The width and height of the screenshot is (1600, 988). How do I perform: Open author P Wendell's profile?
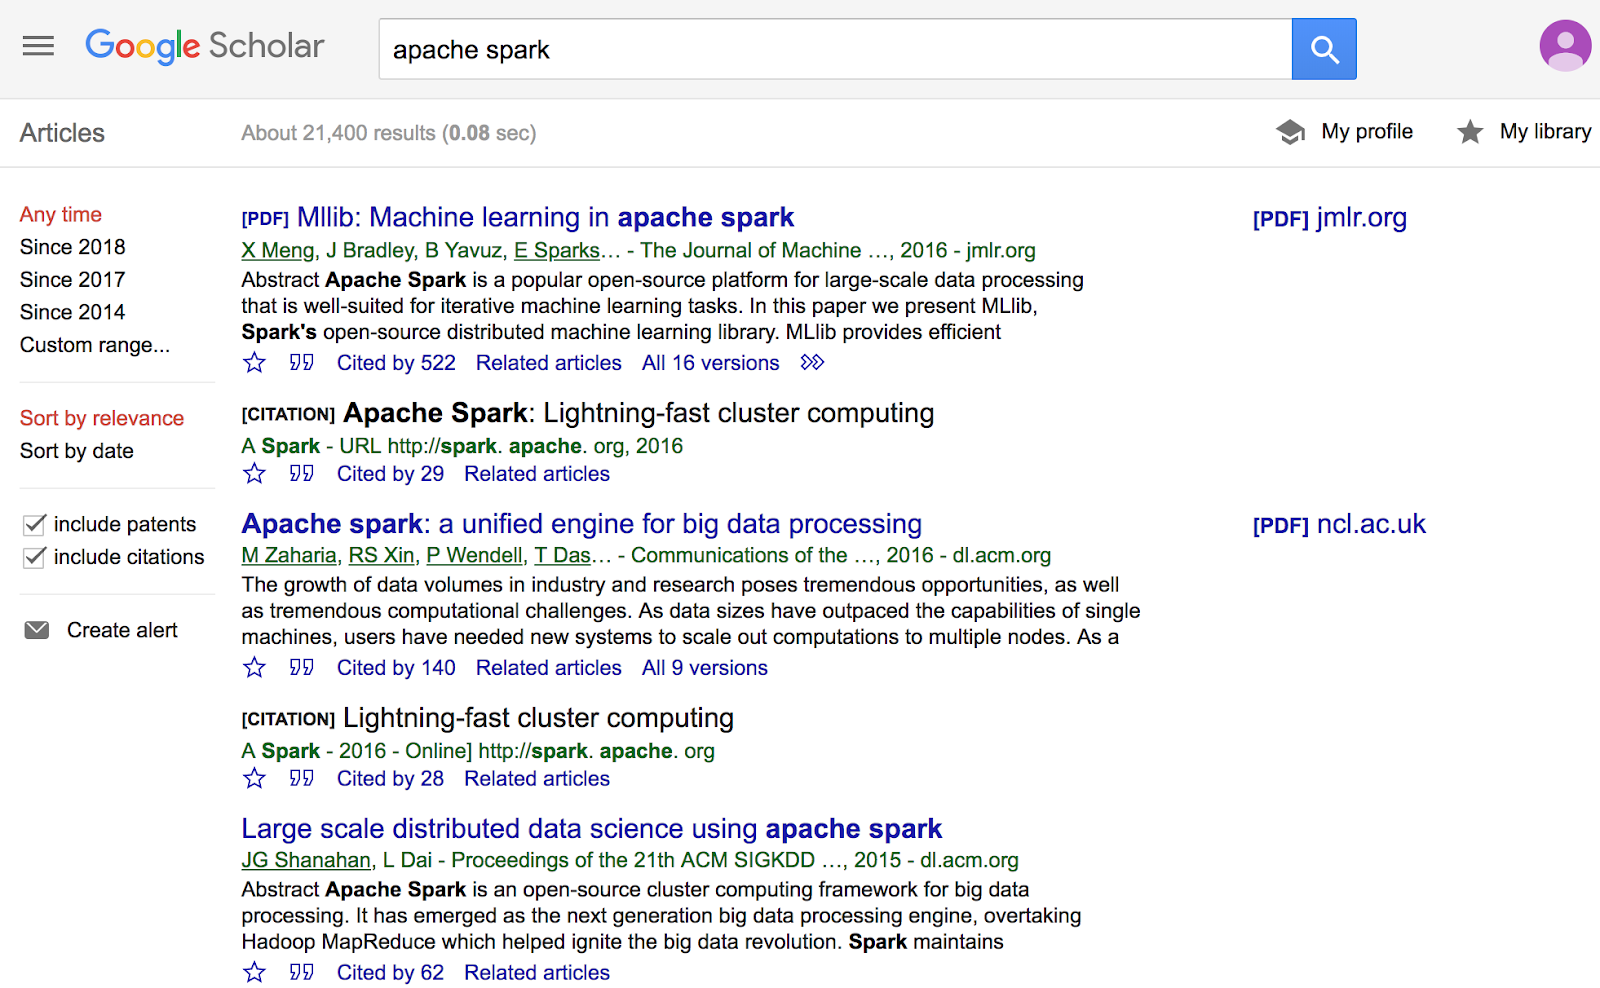[x=475, y=556]
